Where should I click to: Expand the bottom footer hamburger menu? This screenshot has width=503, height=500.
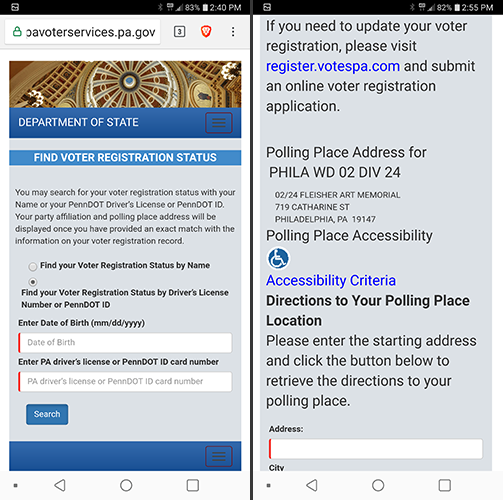[x=219, y=456]
